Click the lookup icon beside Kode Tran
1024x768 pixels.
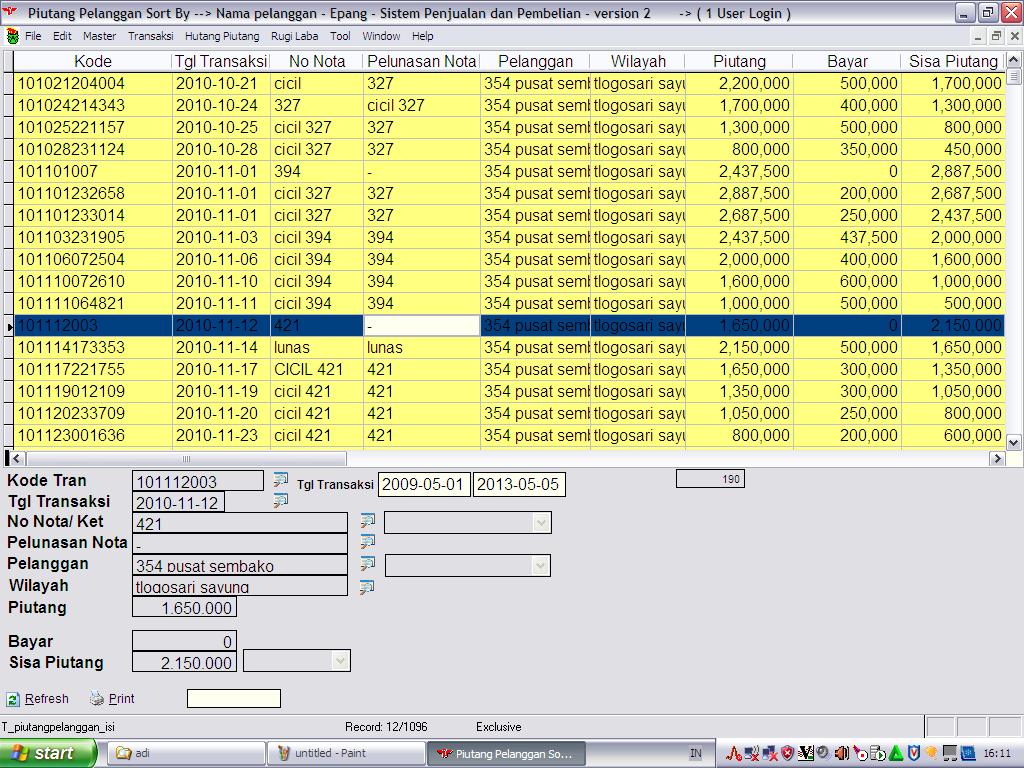pos(280,480)
